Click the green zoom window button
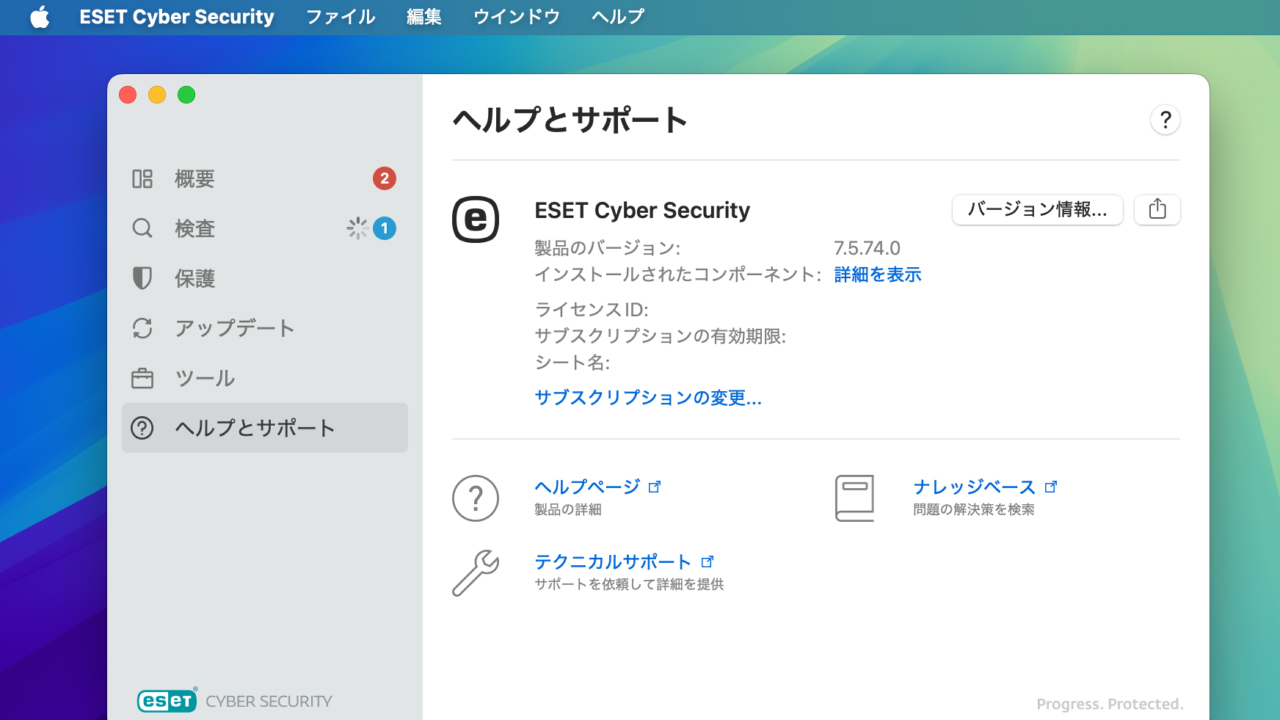1280x720 pixels. 186,95
